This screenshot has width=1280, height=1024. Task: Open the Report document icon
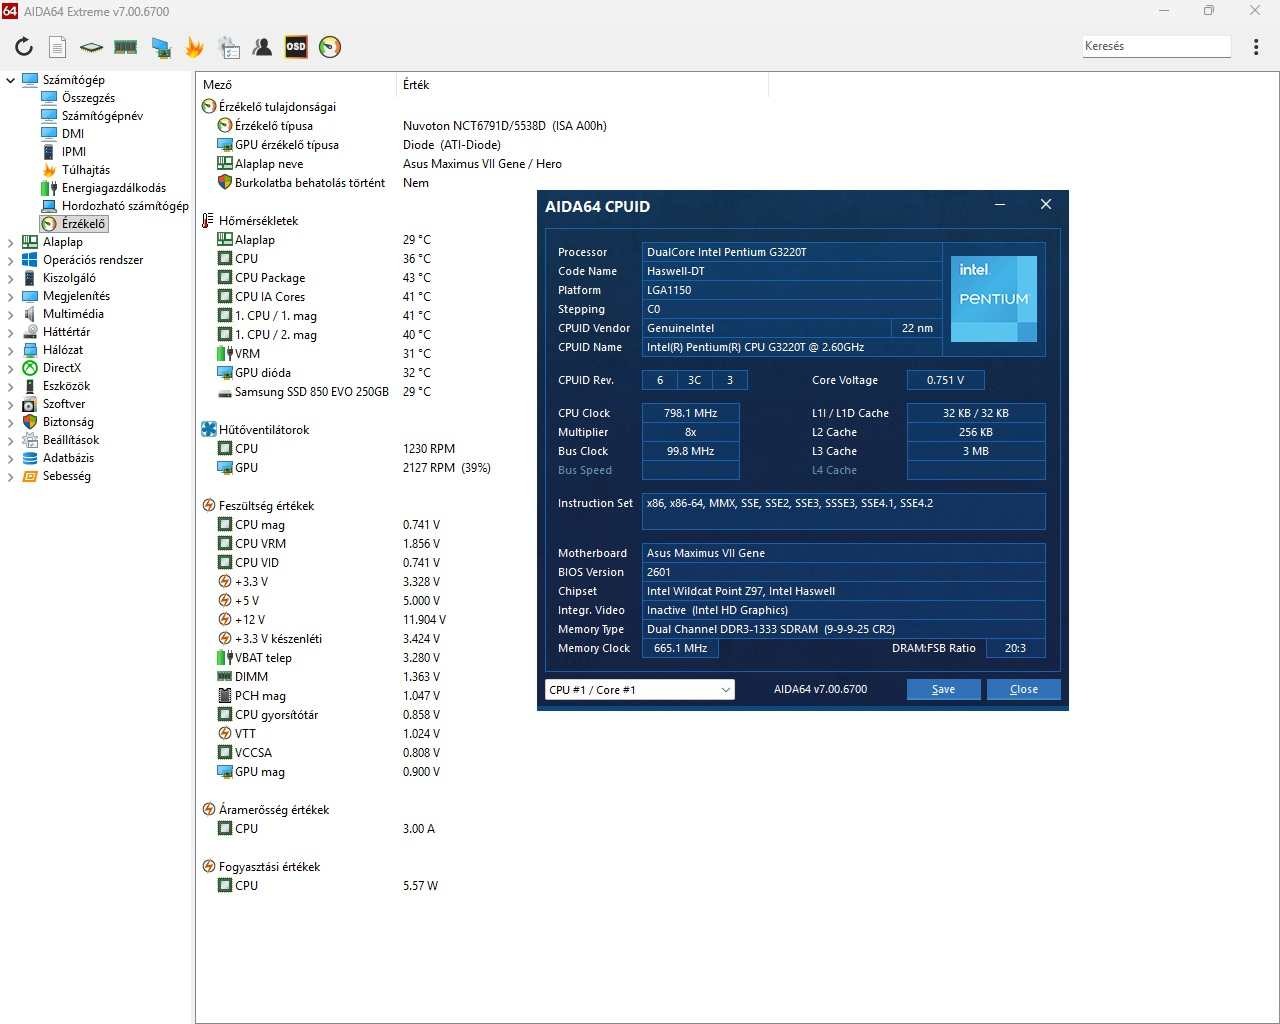(58, 47)
